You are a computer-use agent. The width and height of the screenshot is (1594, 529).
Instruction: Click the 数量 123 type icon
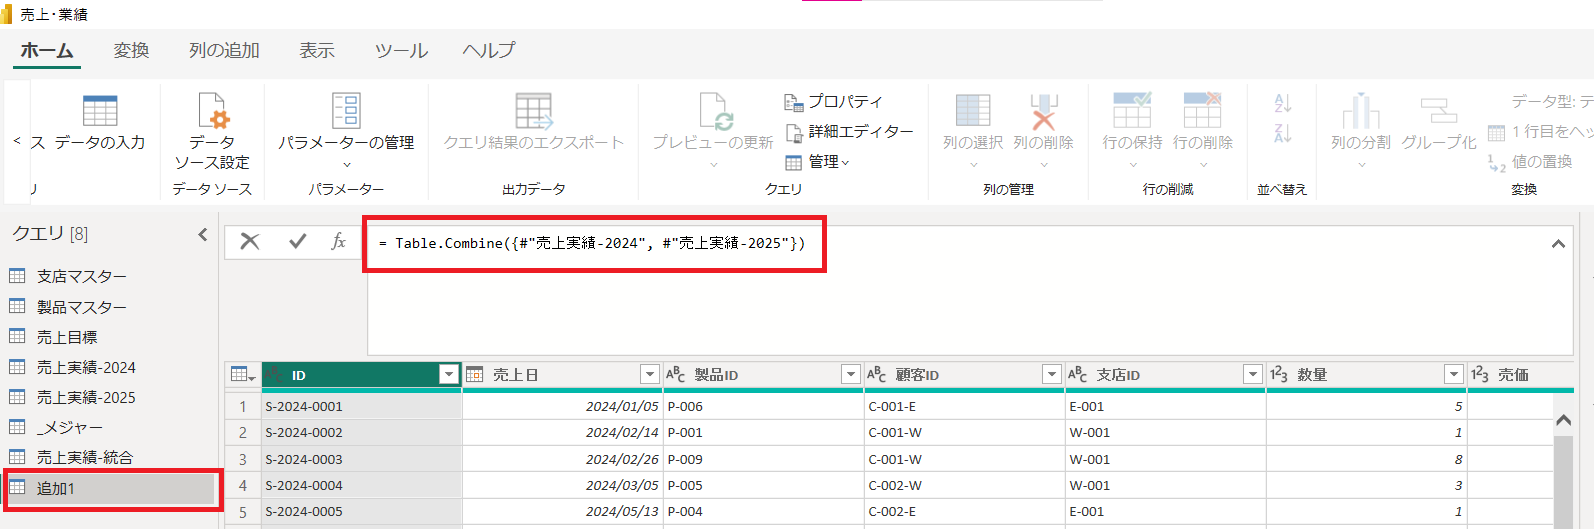click(x=1279, y=374)
